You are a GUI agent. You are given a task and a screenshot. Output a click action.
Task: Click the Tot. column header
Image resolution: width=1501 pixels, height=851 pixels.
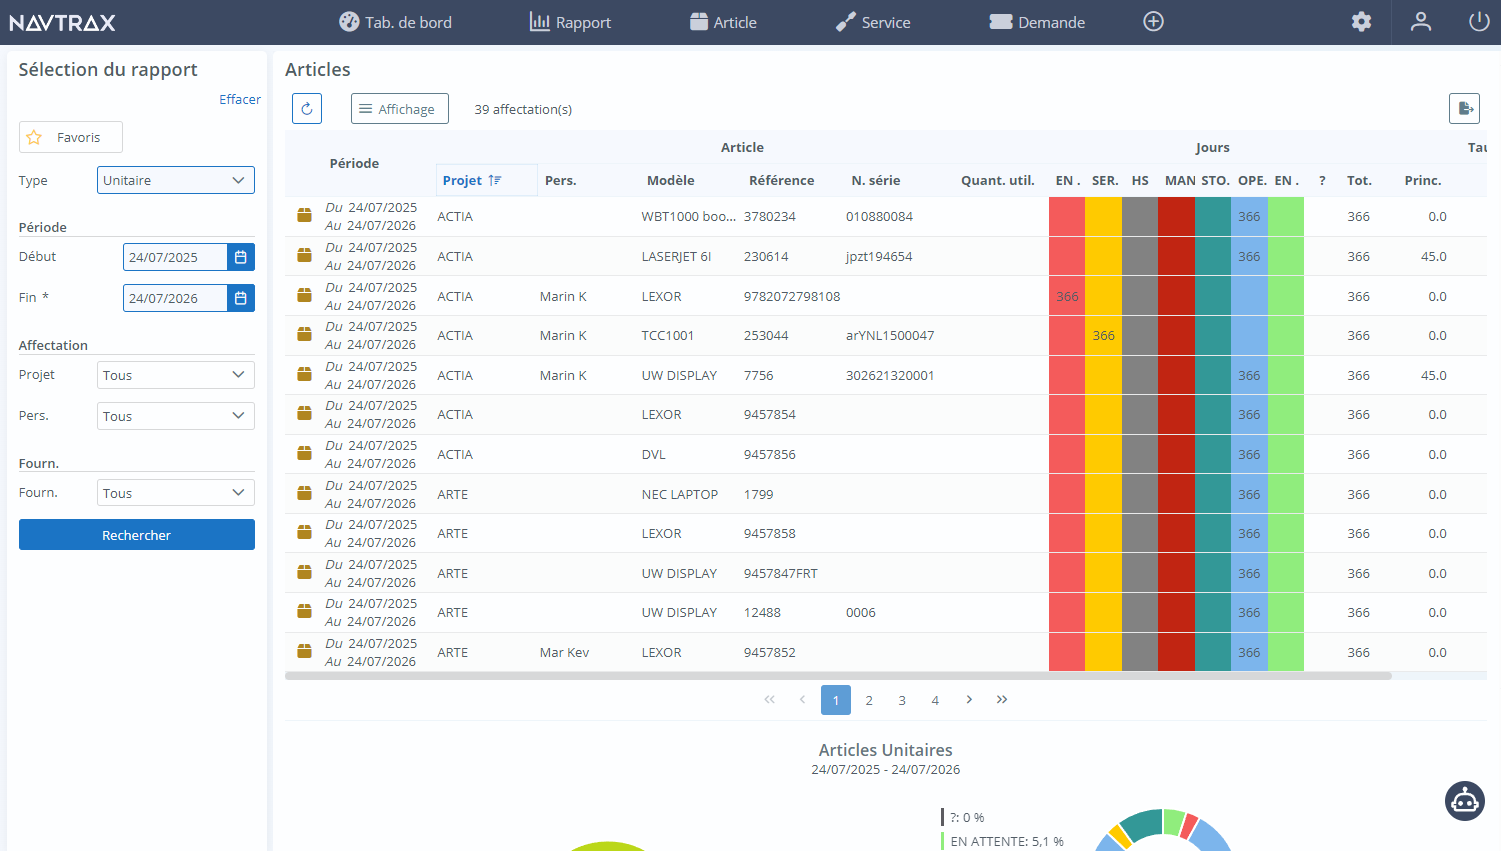tap(1359, 180)
